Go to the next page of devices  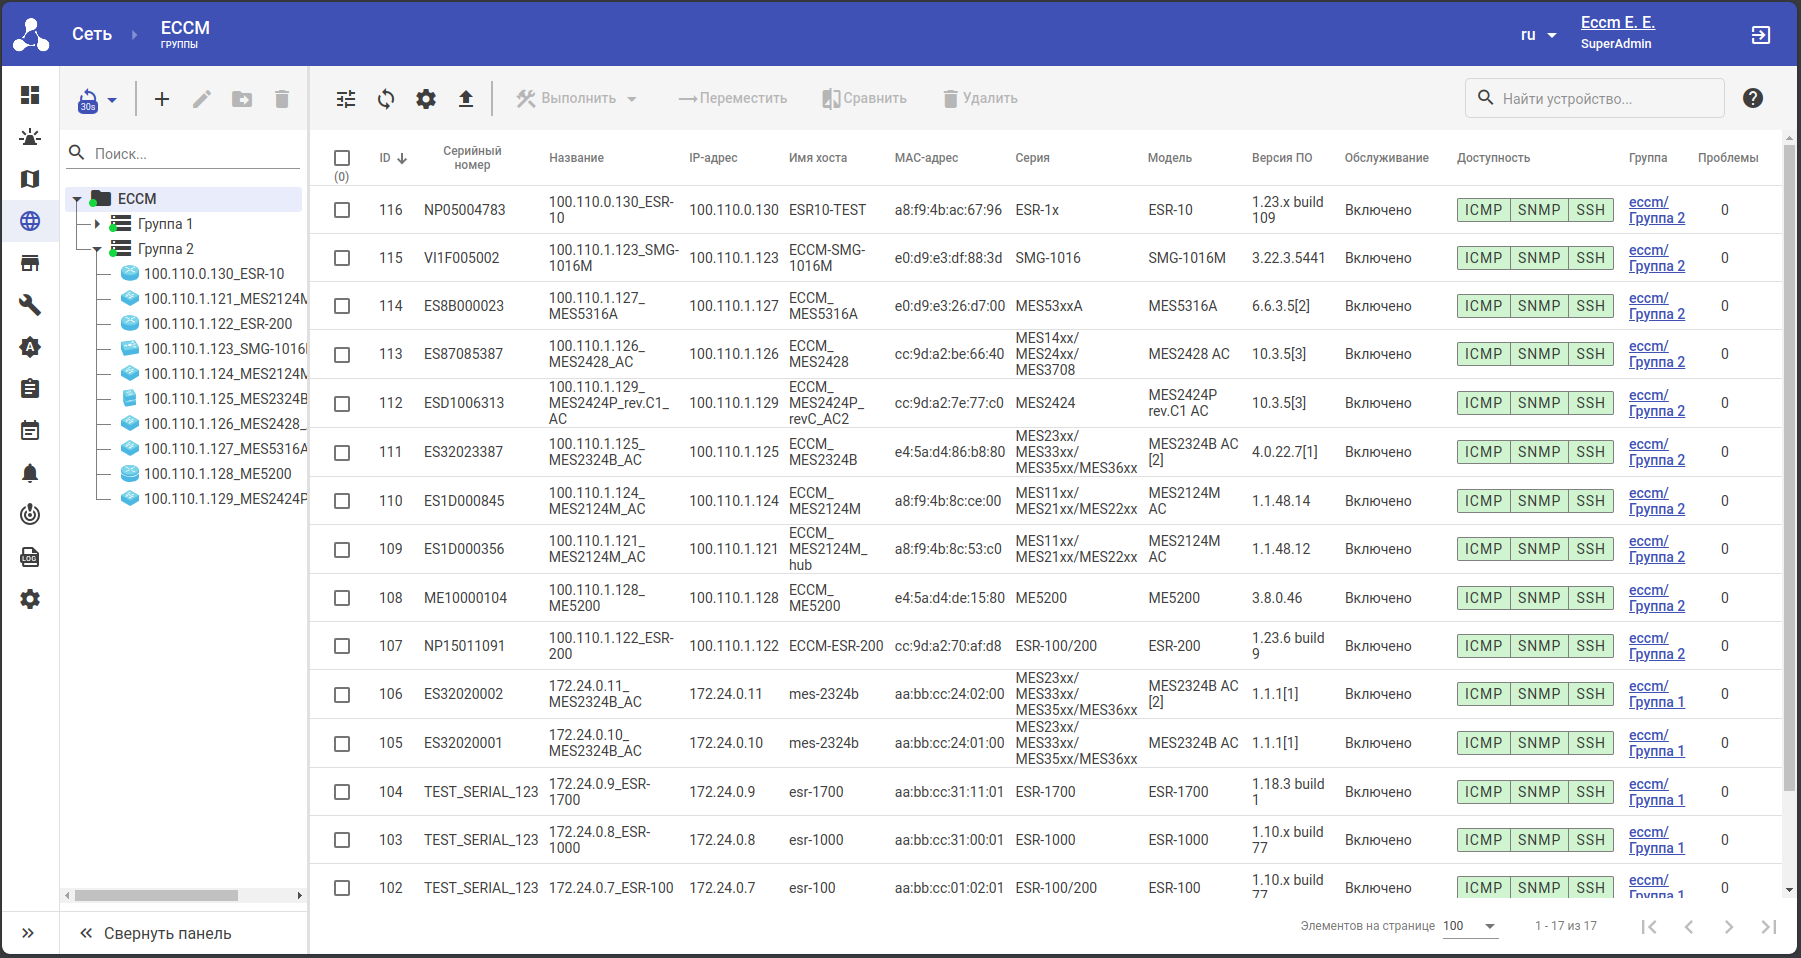(x=1728, y=927)
